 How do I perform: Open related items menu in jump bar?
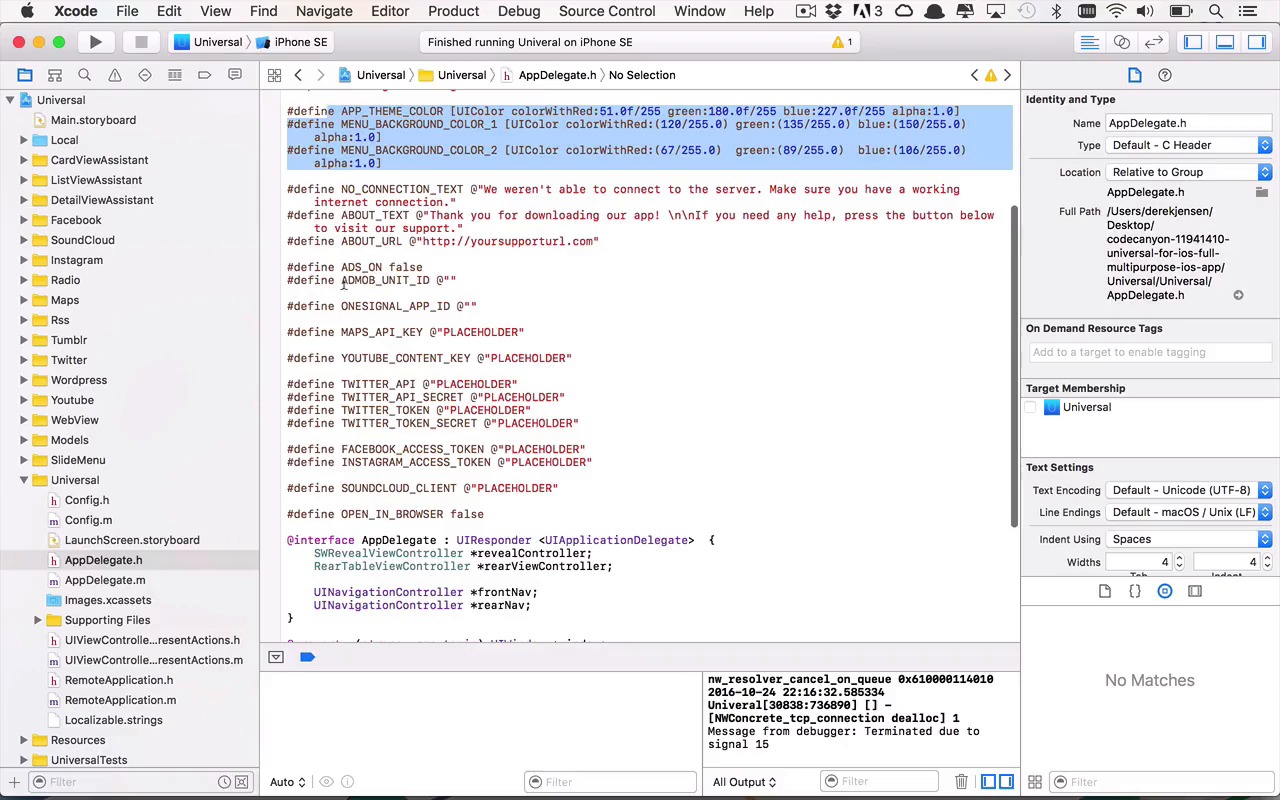coord(274,75)
